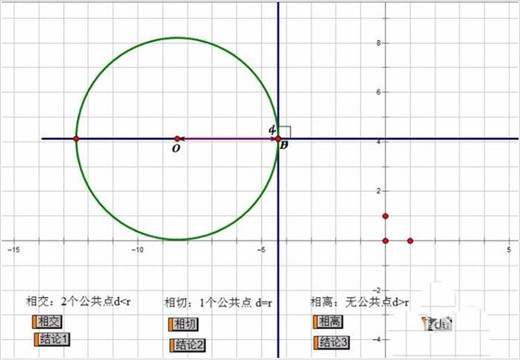Select tangent point B on the circle

(x=278, y=139)
